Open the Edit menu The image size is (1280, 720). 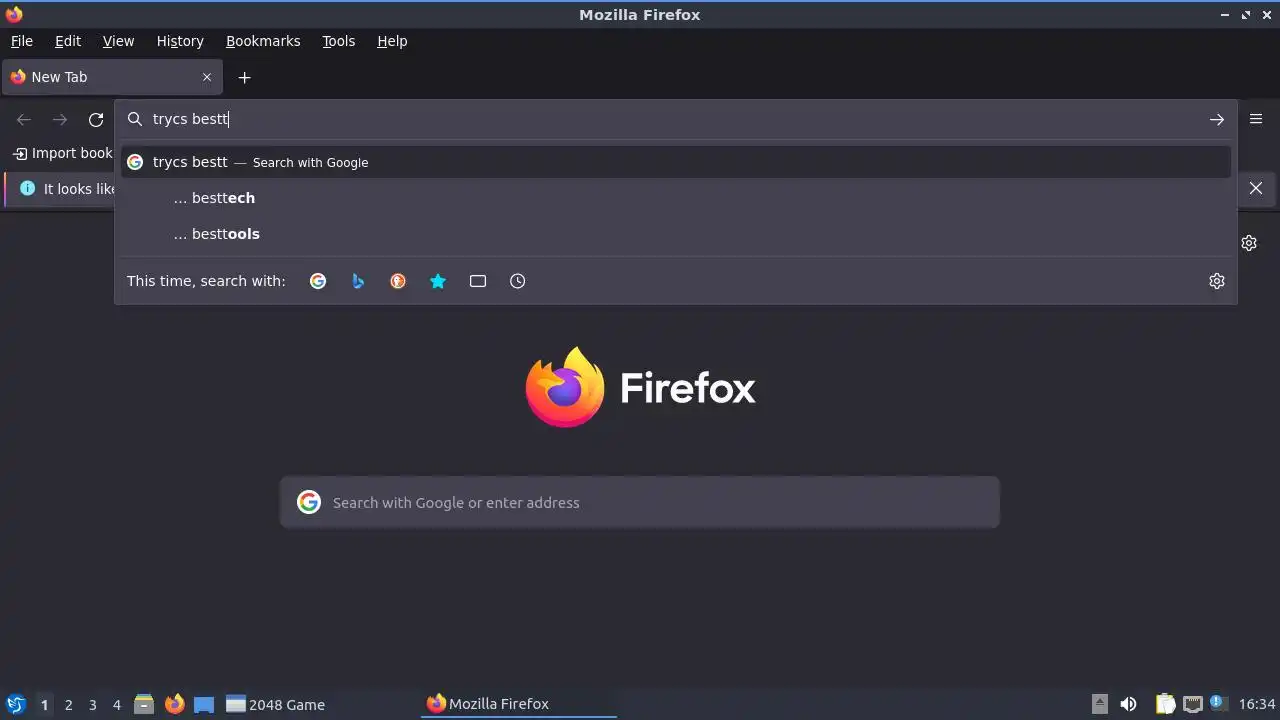[68, 41]
